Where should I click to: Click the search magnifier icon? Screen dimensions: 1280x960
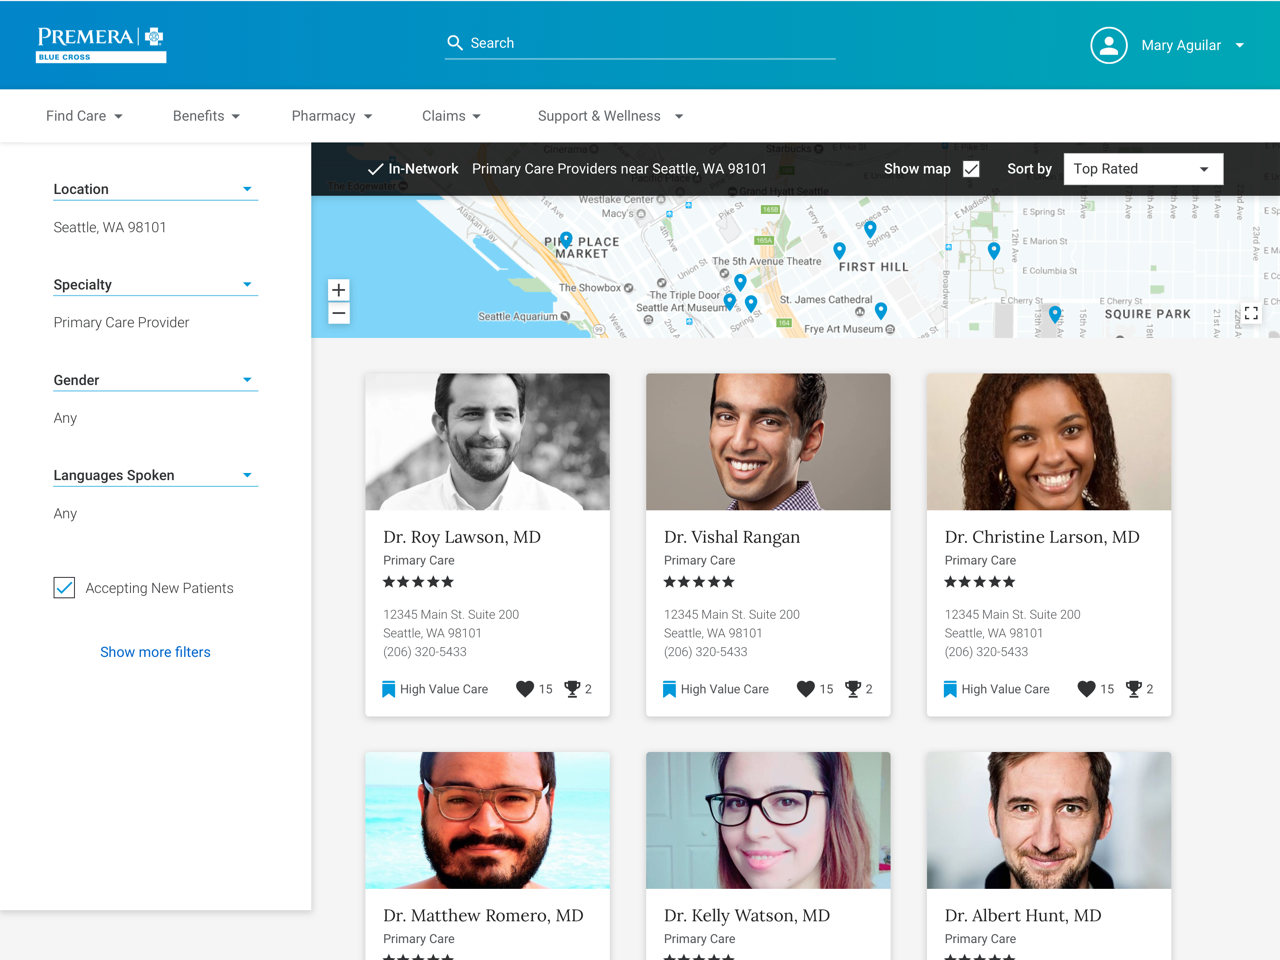tap(455, 43)
